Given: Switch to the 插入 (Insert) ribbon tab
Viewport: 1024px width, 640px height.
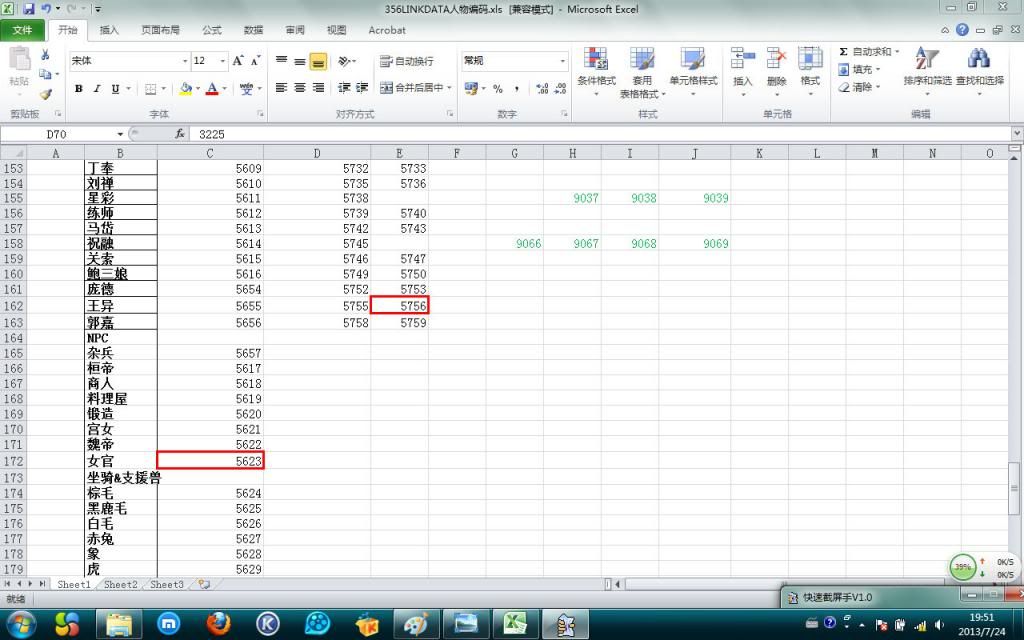Looking at the screenshot, I should point(109,30).
